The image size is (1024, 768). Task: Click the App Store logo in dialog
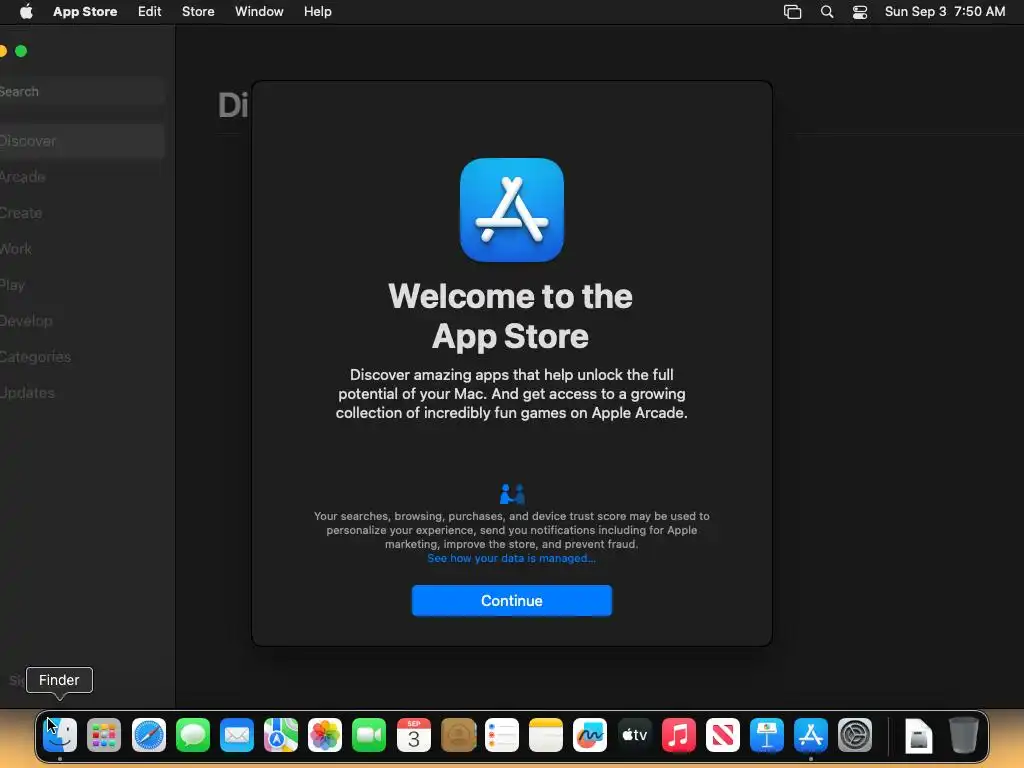511,210
